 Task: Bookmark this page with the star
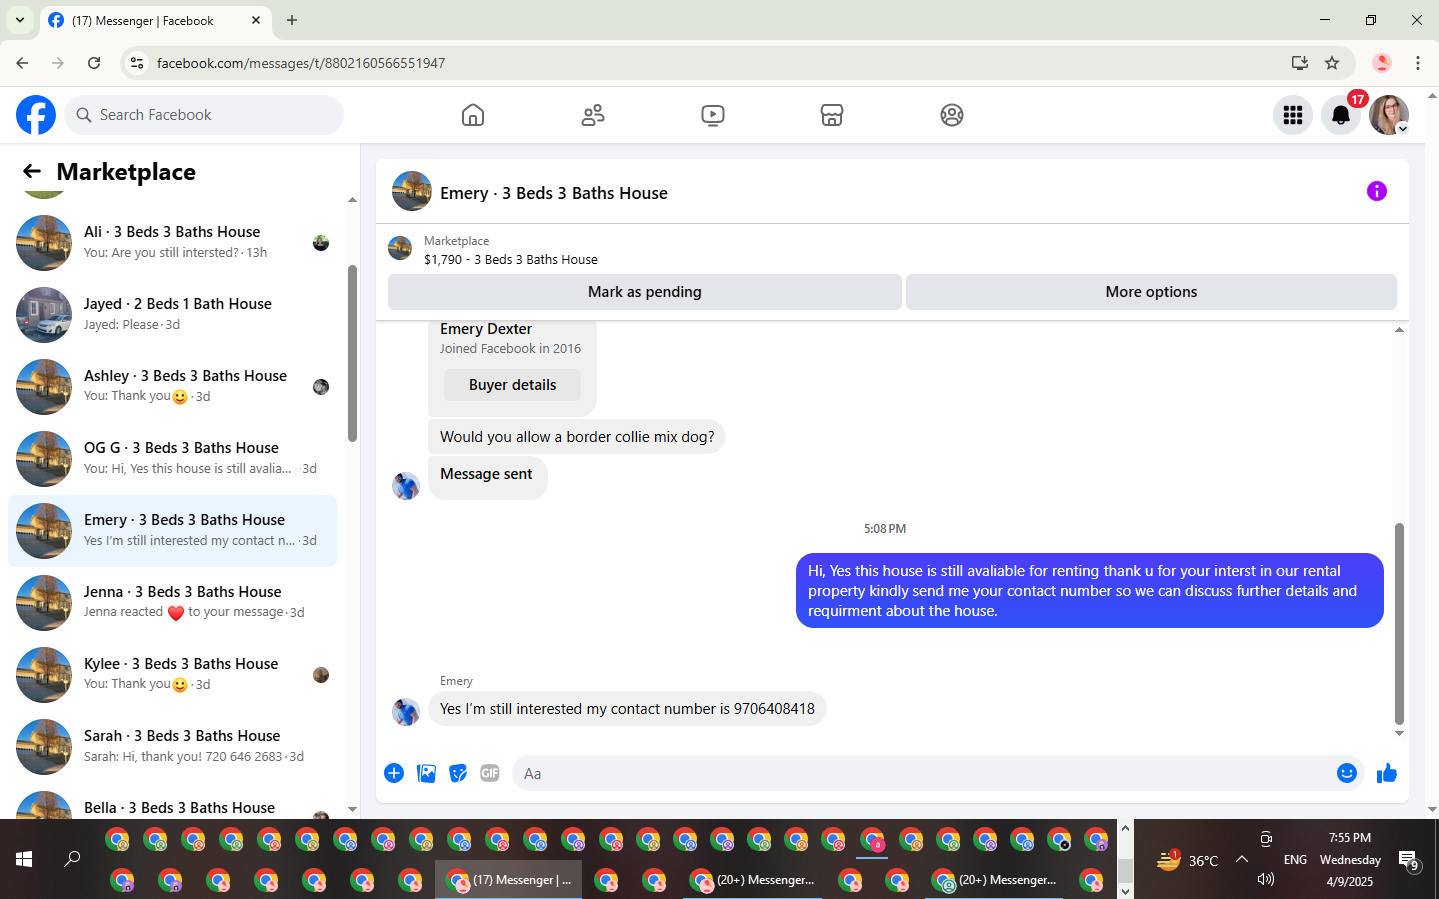tap(1332, 63)
